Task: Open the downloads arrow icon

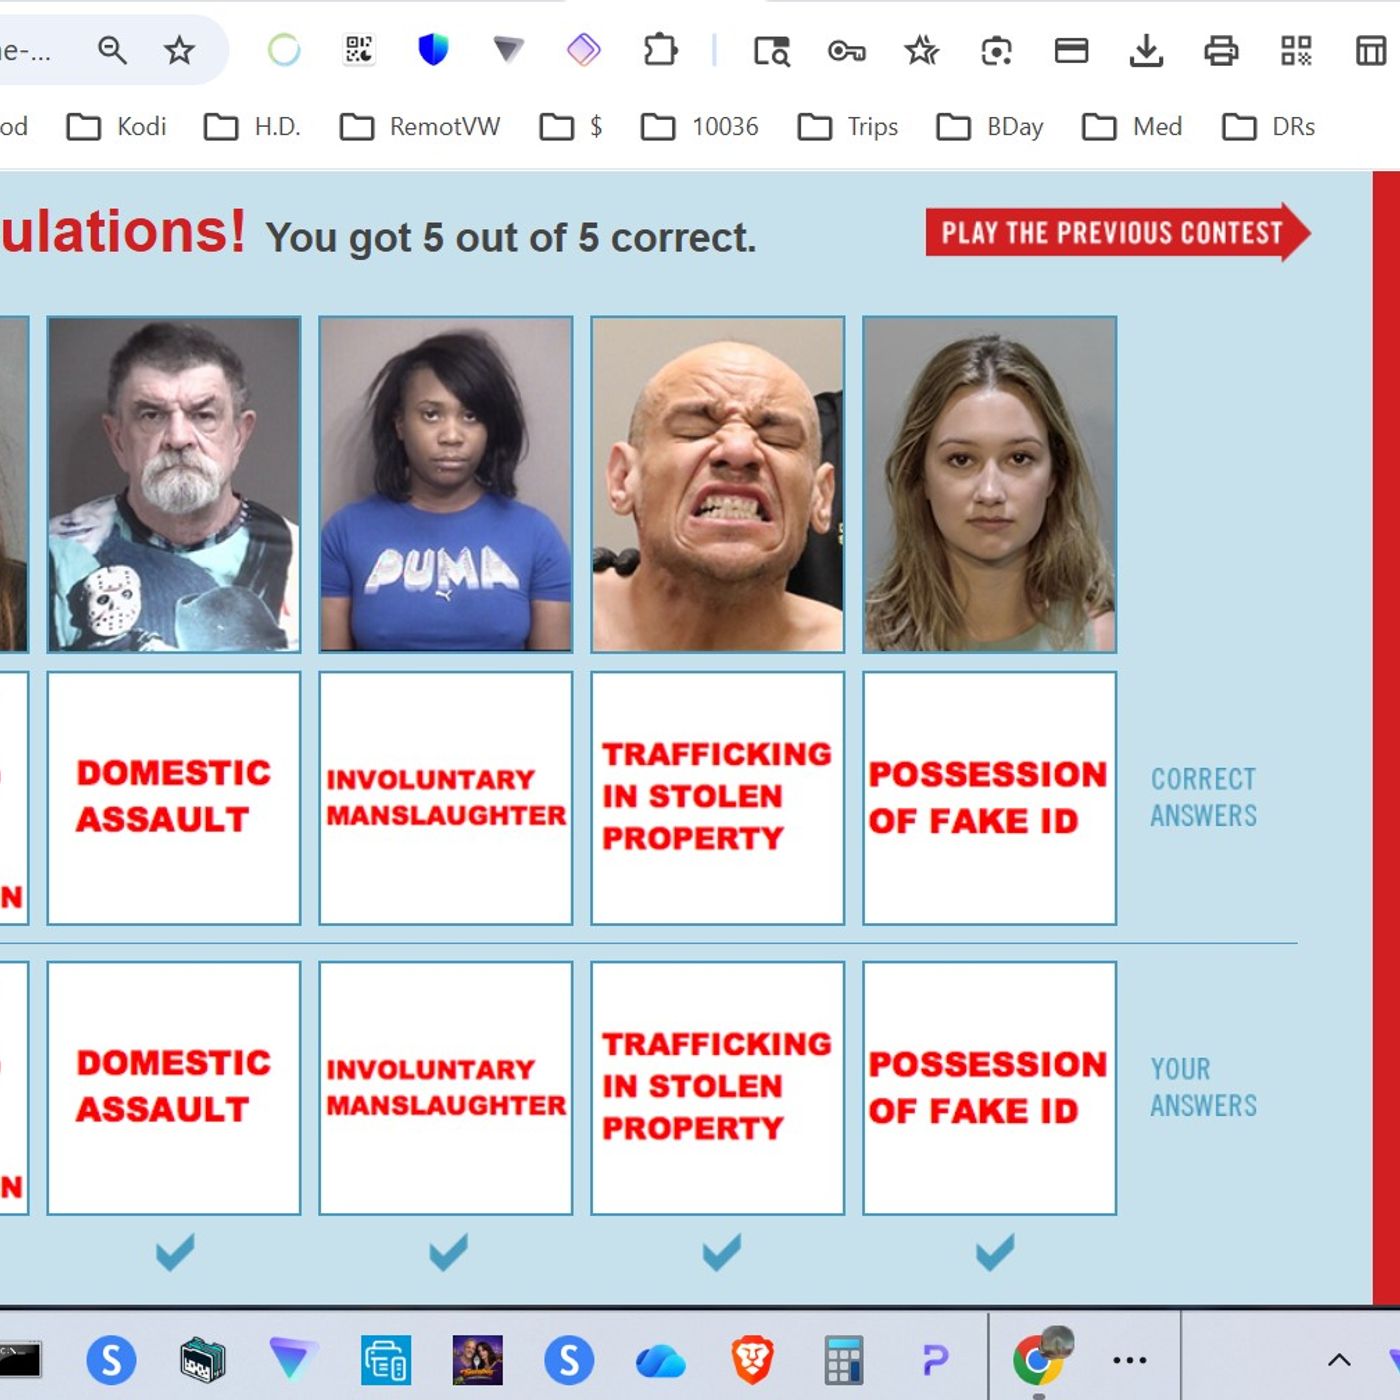Action: click(x=1146, y=50)
